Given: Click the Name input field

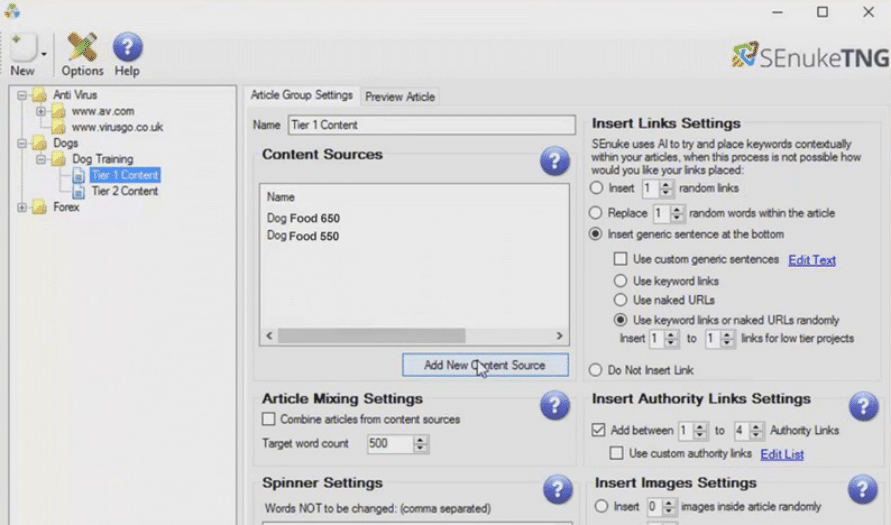Looking at the screenshot, I should point(431,125).
